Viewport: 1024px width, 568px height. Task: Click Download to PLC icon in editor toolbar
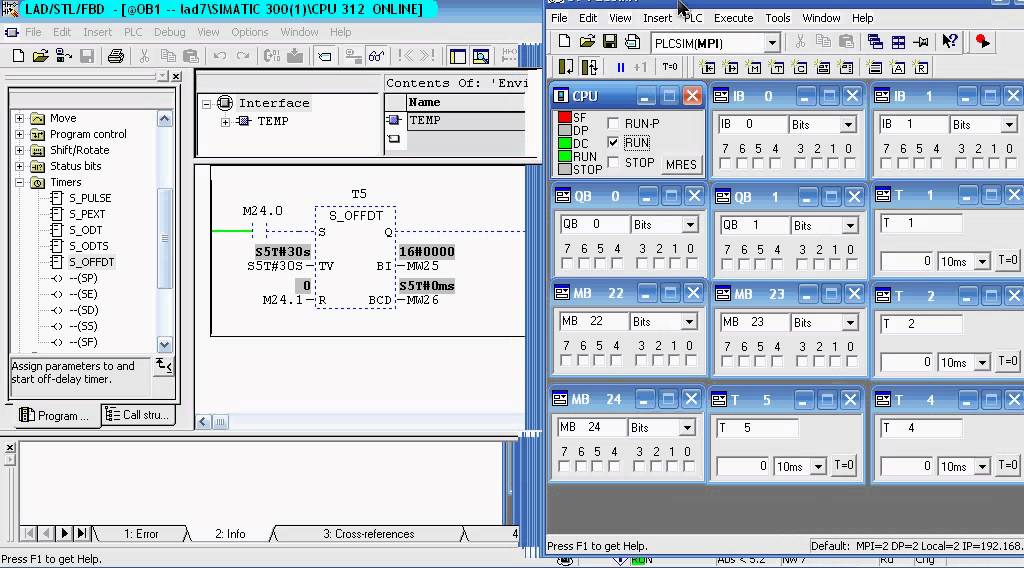(x=295, y=56)
